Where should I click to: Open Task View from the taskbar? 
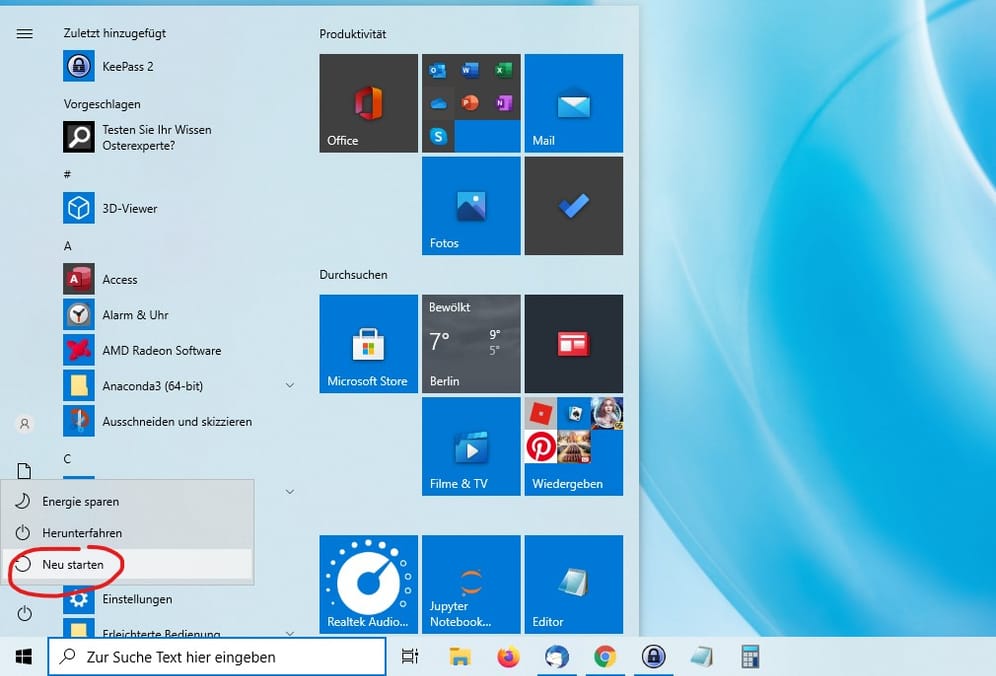[410, 656]
